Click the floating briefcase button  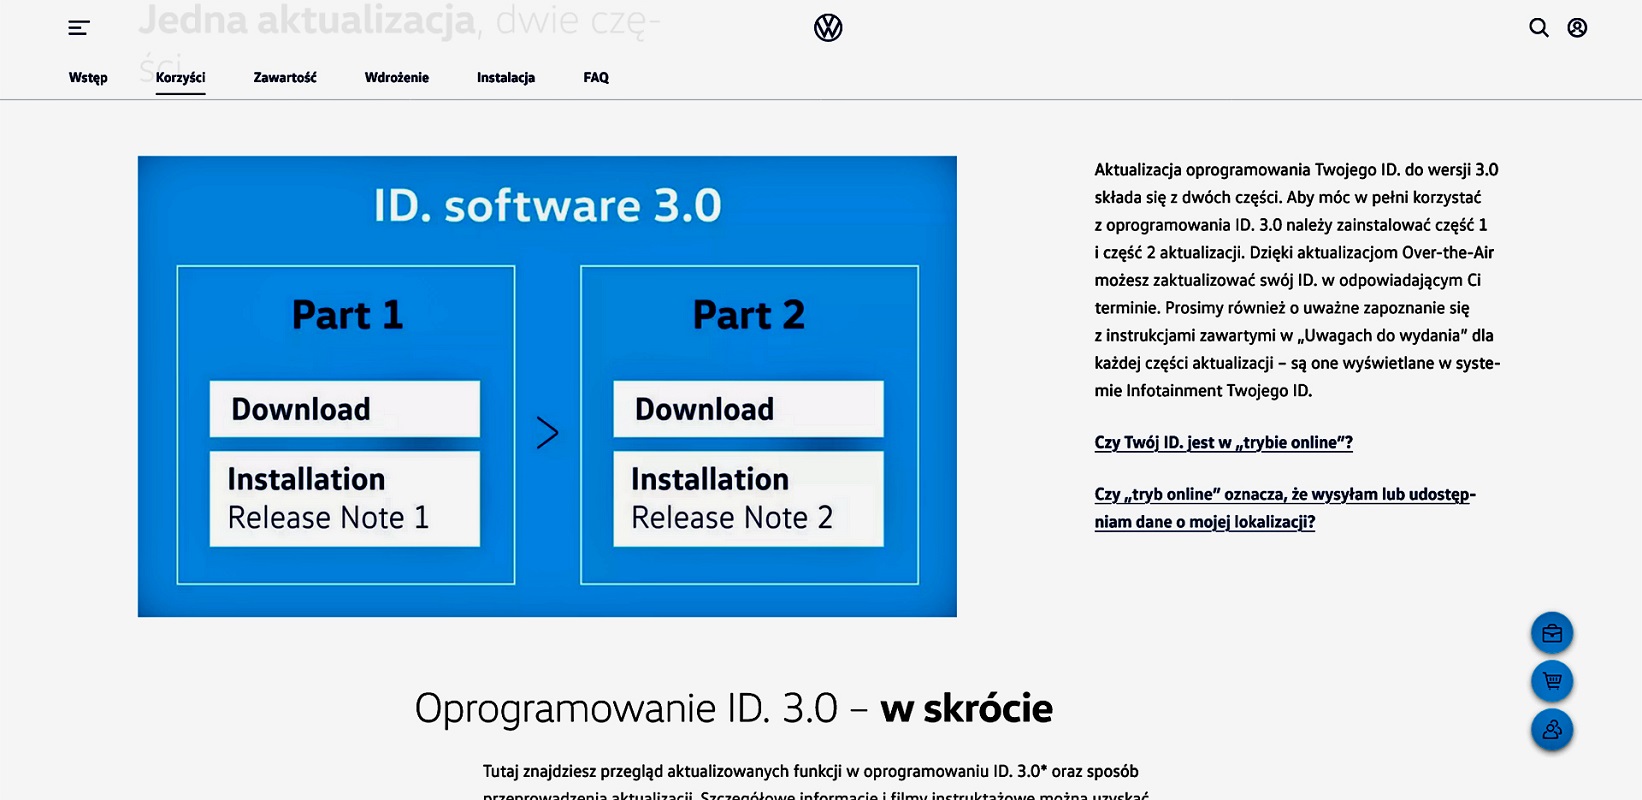1552,633
